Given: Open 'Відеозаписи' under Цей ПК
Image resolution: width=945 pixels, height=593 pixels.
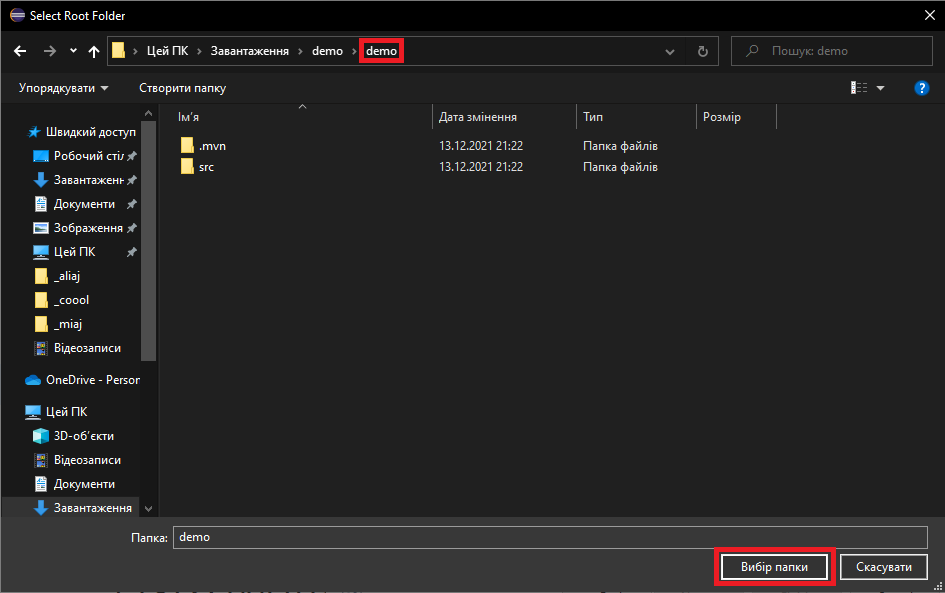Looking at the screenshot, I should (x=87, y=460).
